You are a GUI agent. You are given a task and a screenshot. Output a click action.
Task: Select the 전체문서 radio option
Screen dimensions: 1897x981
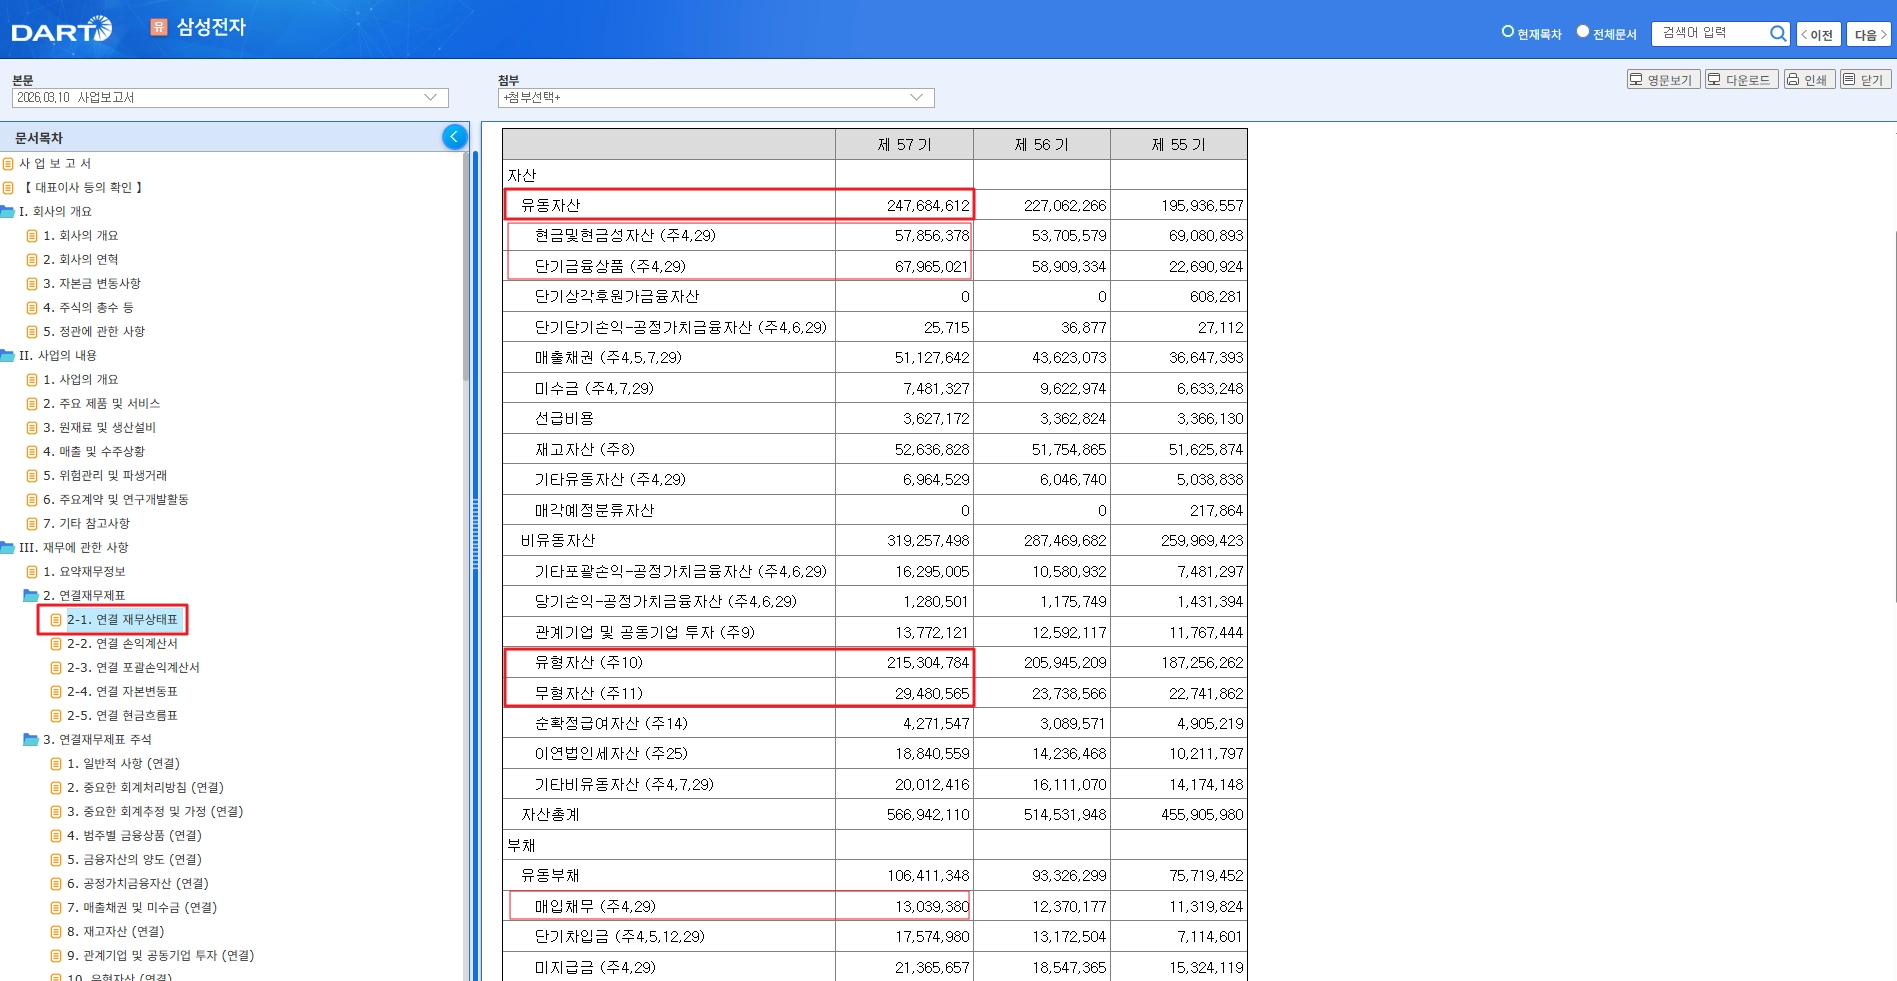[1582, 32]
